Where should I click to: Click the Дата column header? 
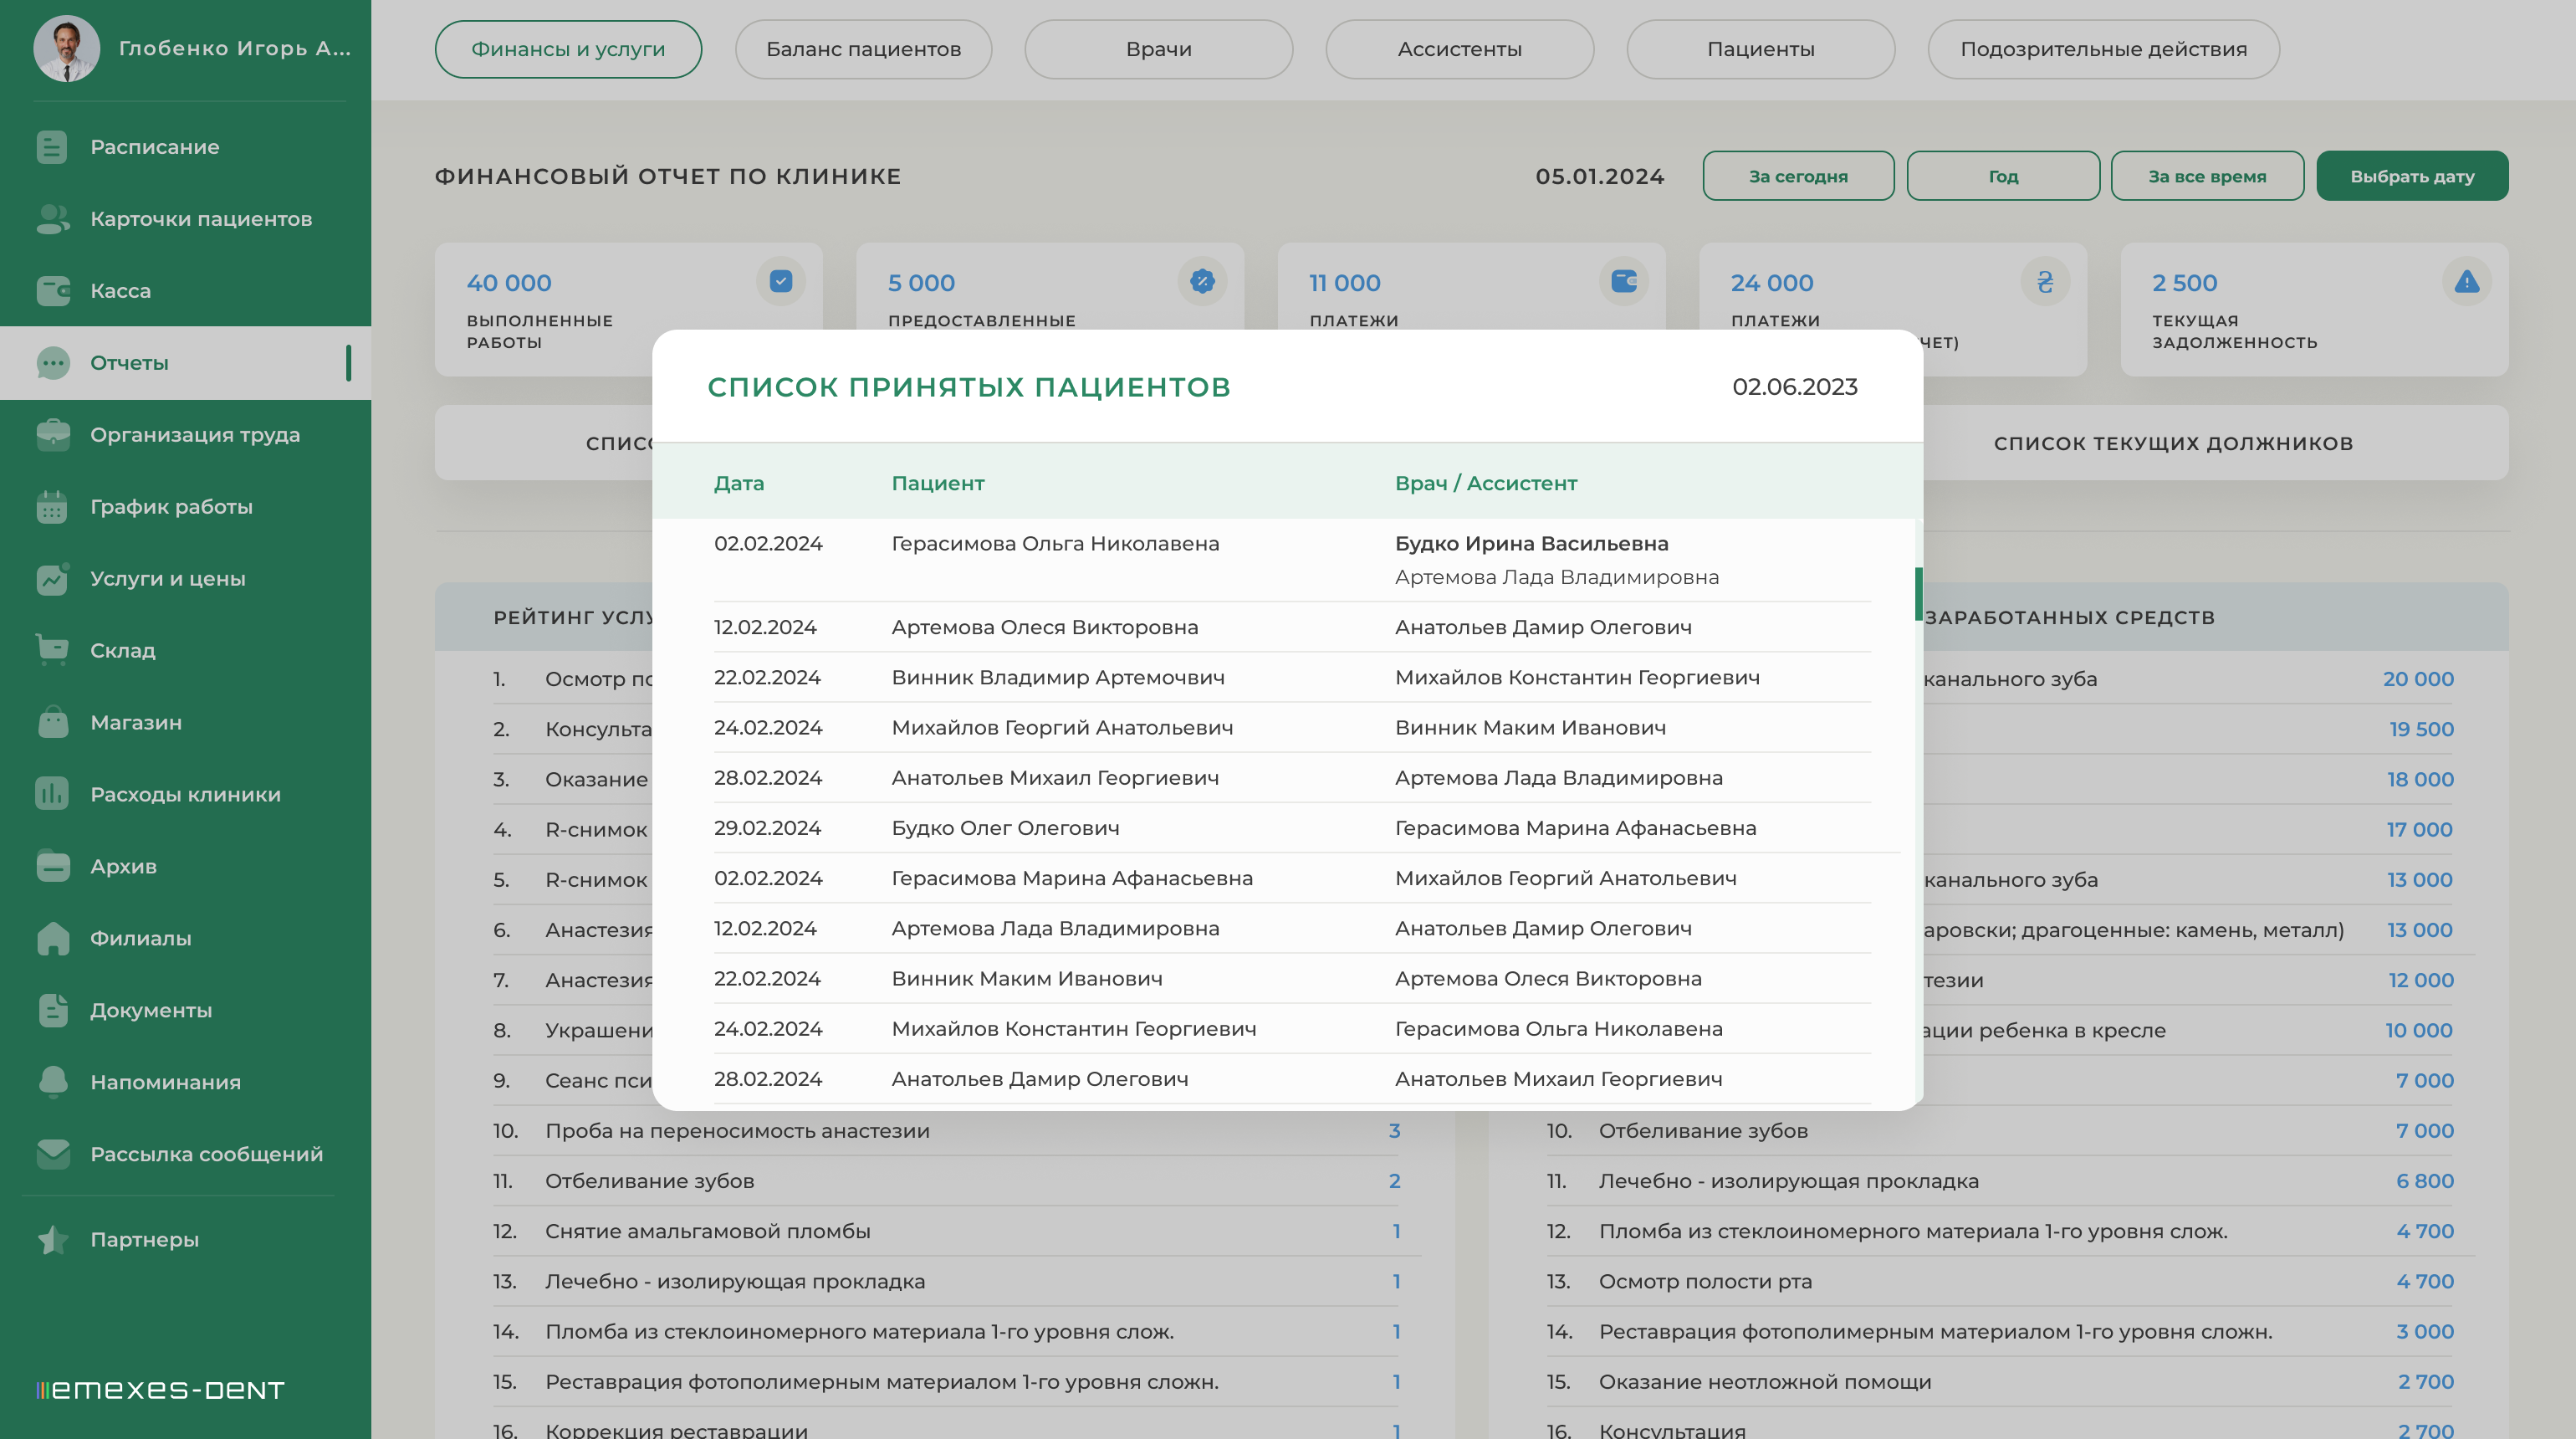(738, 483)
